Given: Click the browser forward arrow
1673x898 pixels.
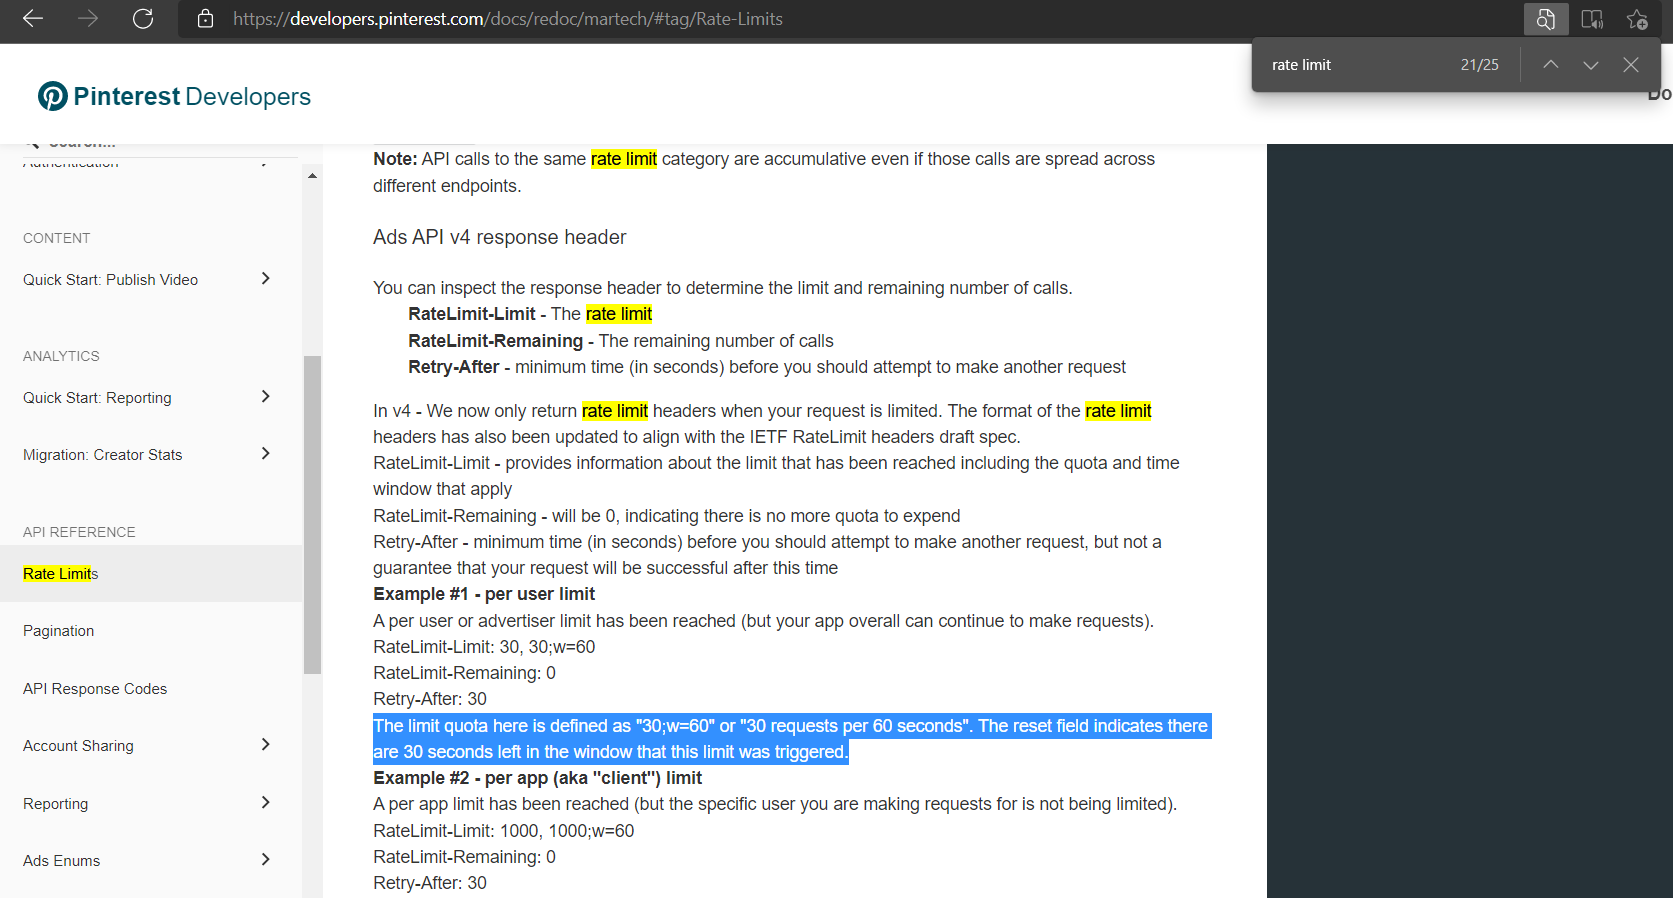Looking at the screenshot, I should pos(88,19).
